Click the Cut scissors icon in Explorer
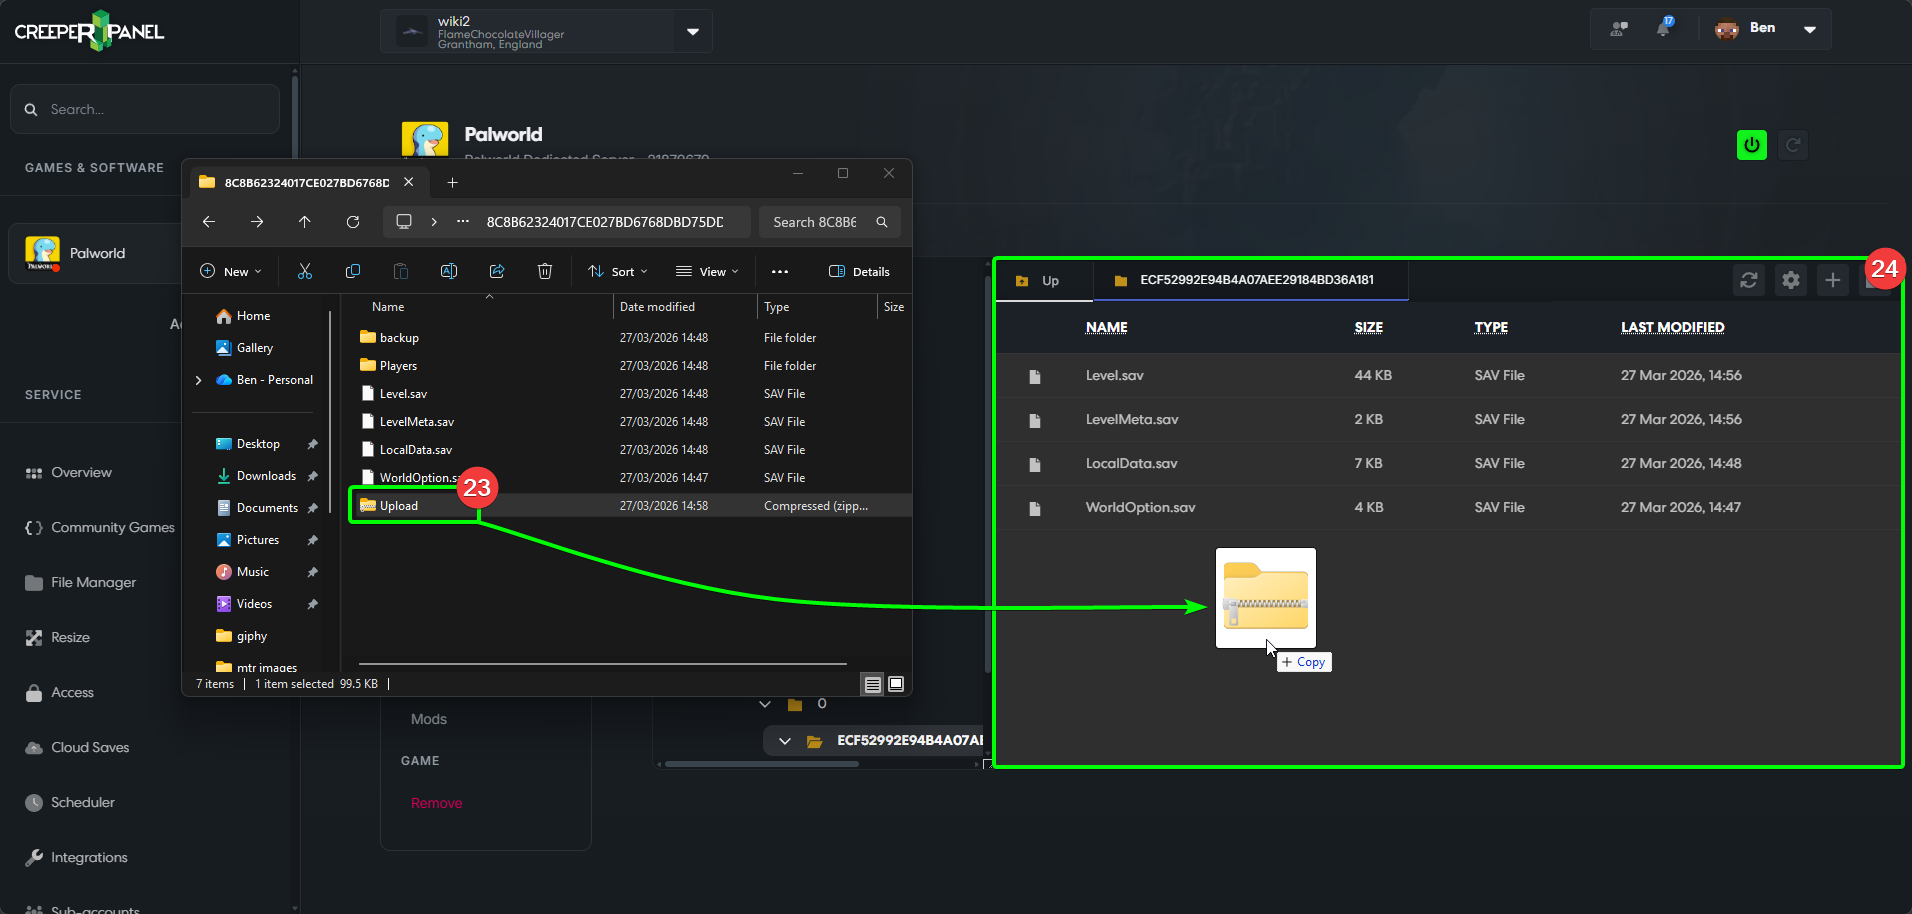1912x914 pixels. point(305,271)
